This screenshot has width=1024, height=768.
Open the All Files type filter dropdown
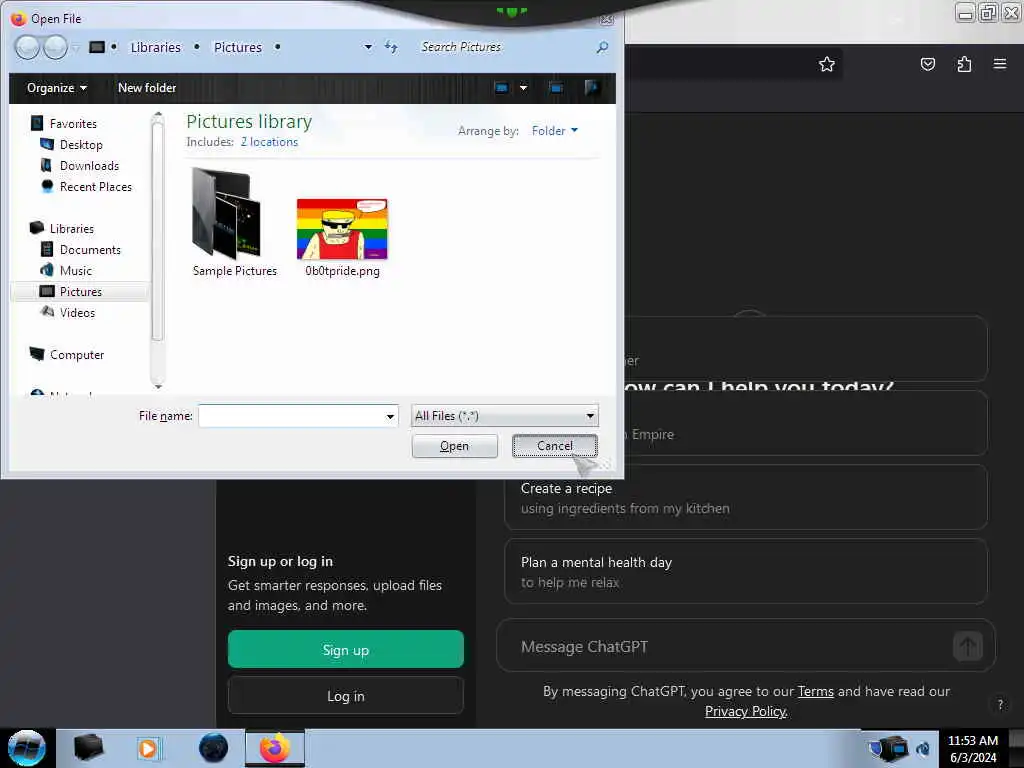tap(504, 416)
